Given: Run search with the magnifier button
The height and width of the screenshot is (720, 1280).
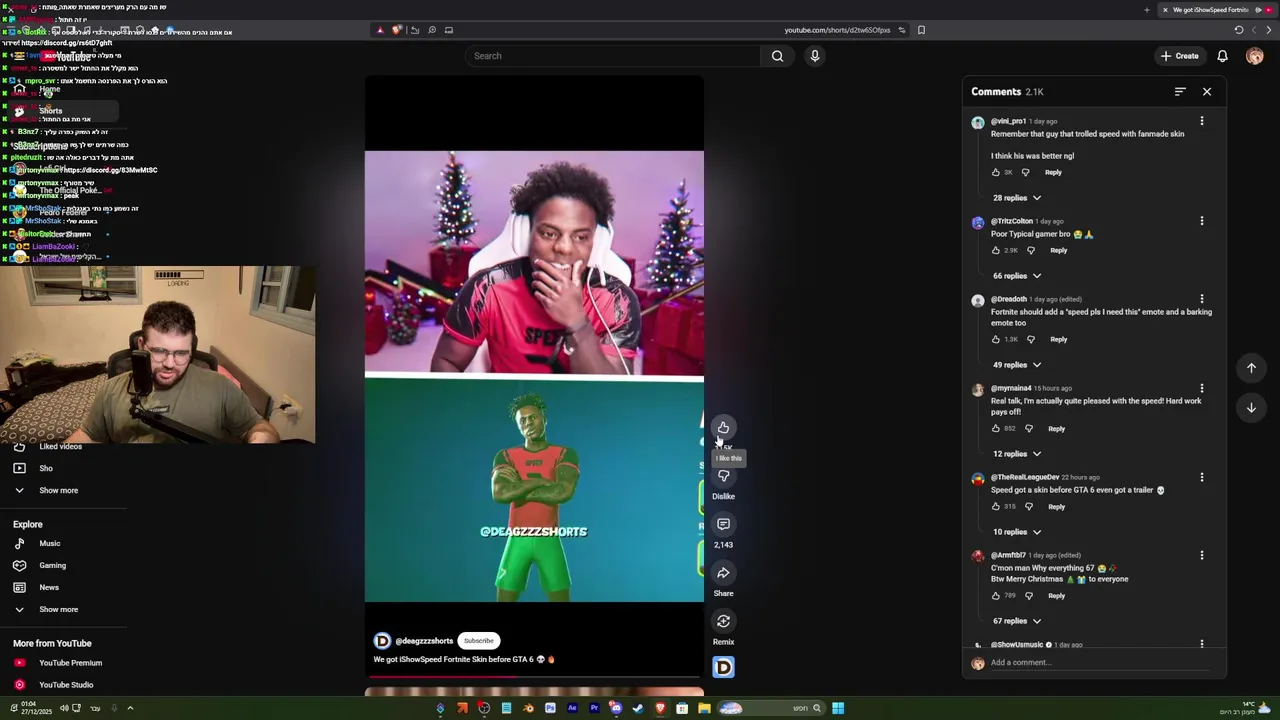Looking at the screenshot, I should [x=777, y=56].
